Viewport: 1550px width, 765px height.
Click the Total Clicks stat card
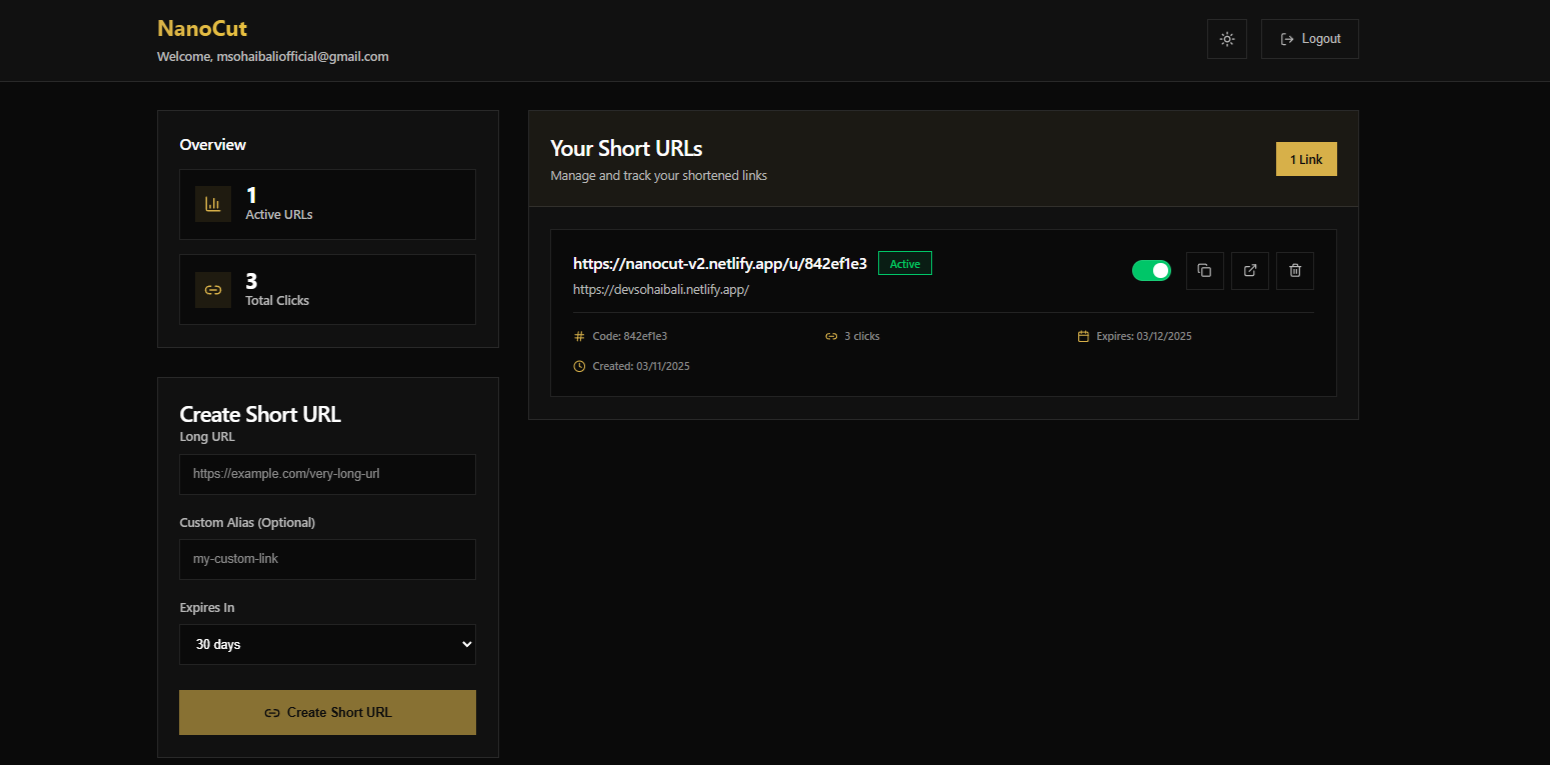(x=327, y=290)
